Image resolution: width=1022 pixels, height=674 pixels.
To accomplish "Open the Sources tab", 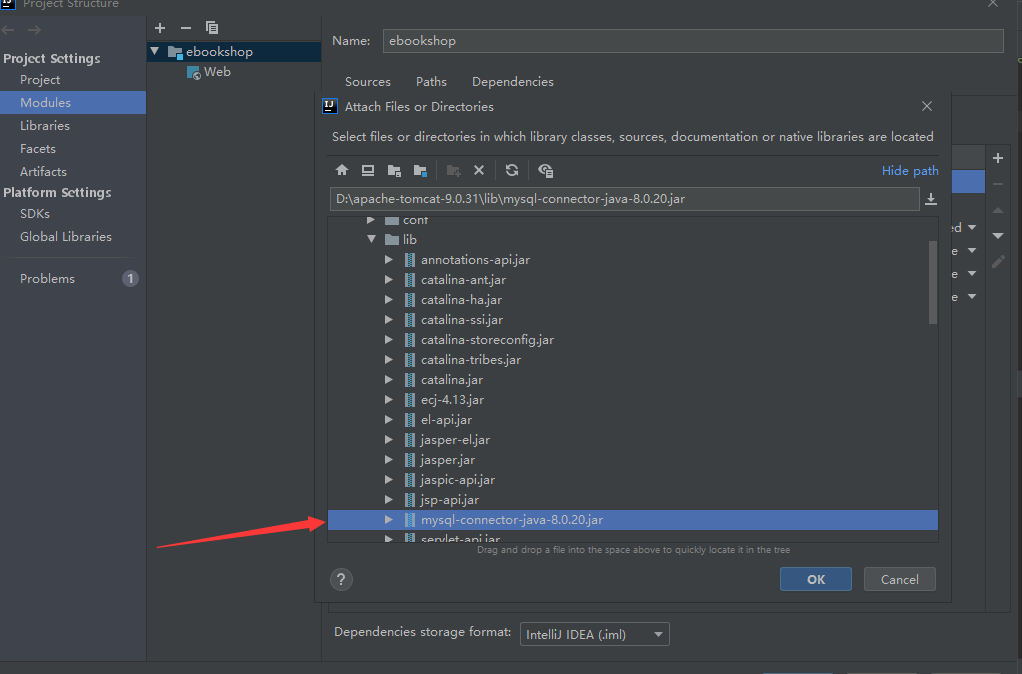I will (367, 81).
